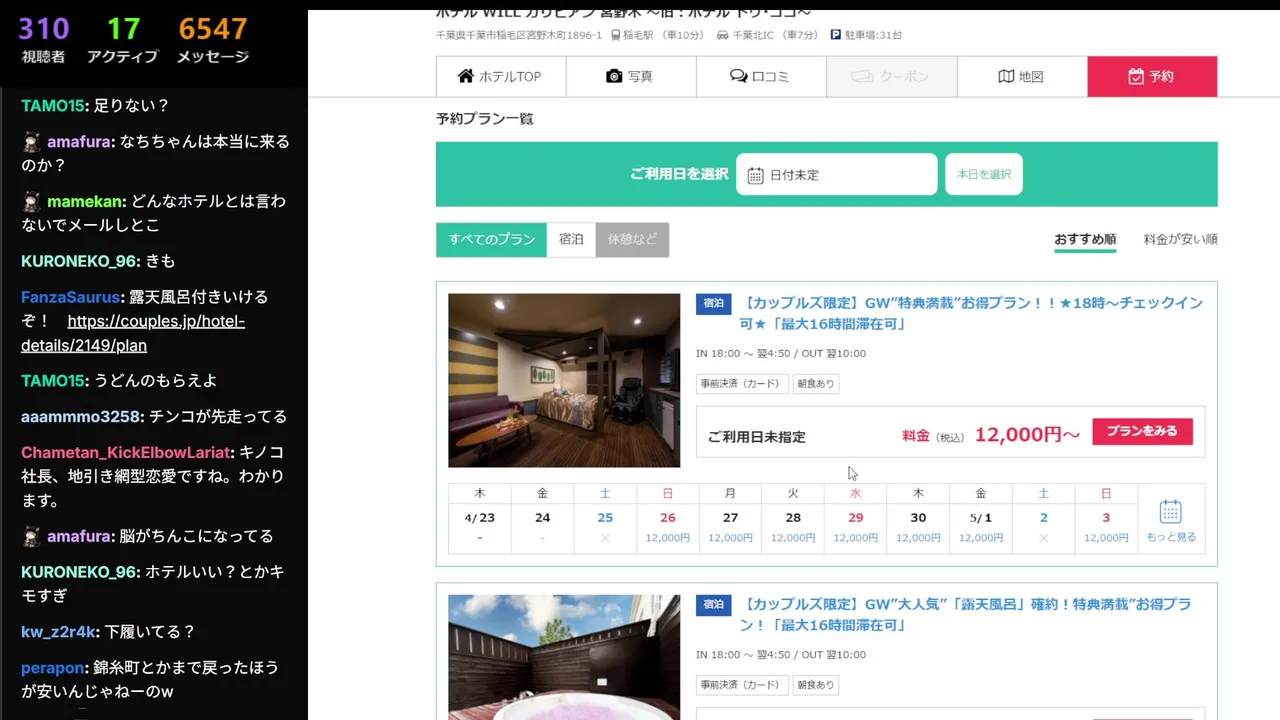Click the ご利用日未指定 label
Screen dimensions: 1280x720
click(x=756, y=437)
